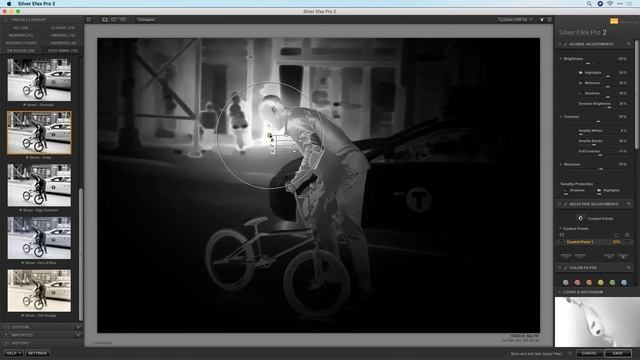Click the Nik logo badge

pos(614,21)
